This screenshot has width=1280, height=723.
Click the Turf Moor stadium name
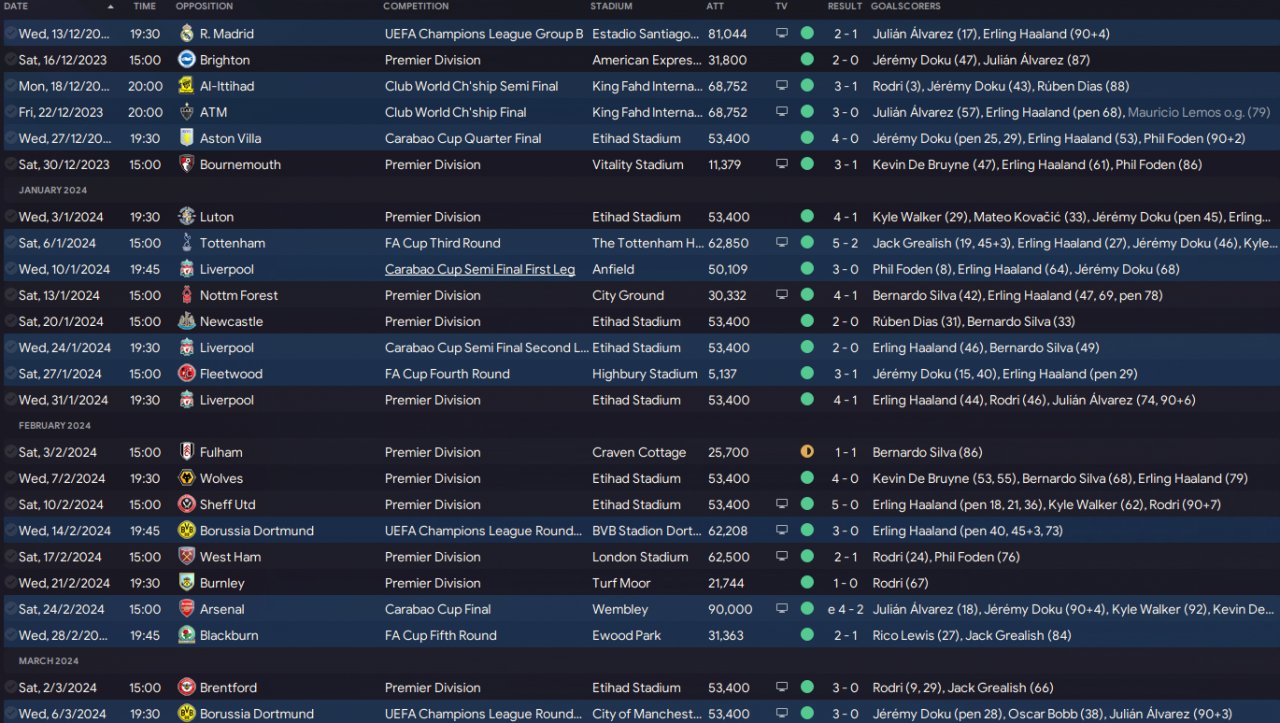pyautogui.click(x=621, y=583)
